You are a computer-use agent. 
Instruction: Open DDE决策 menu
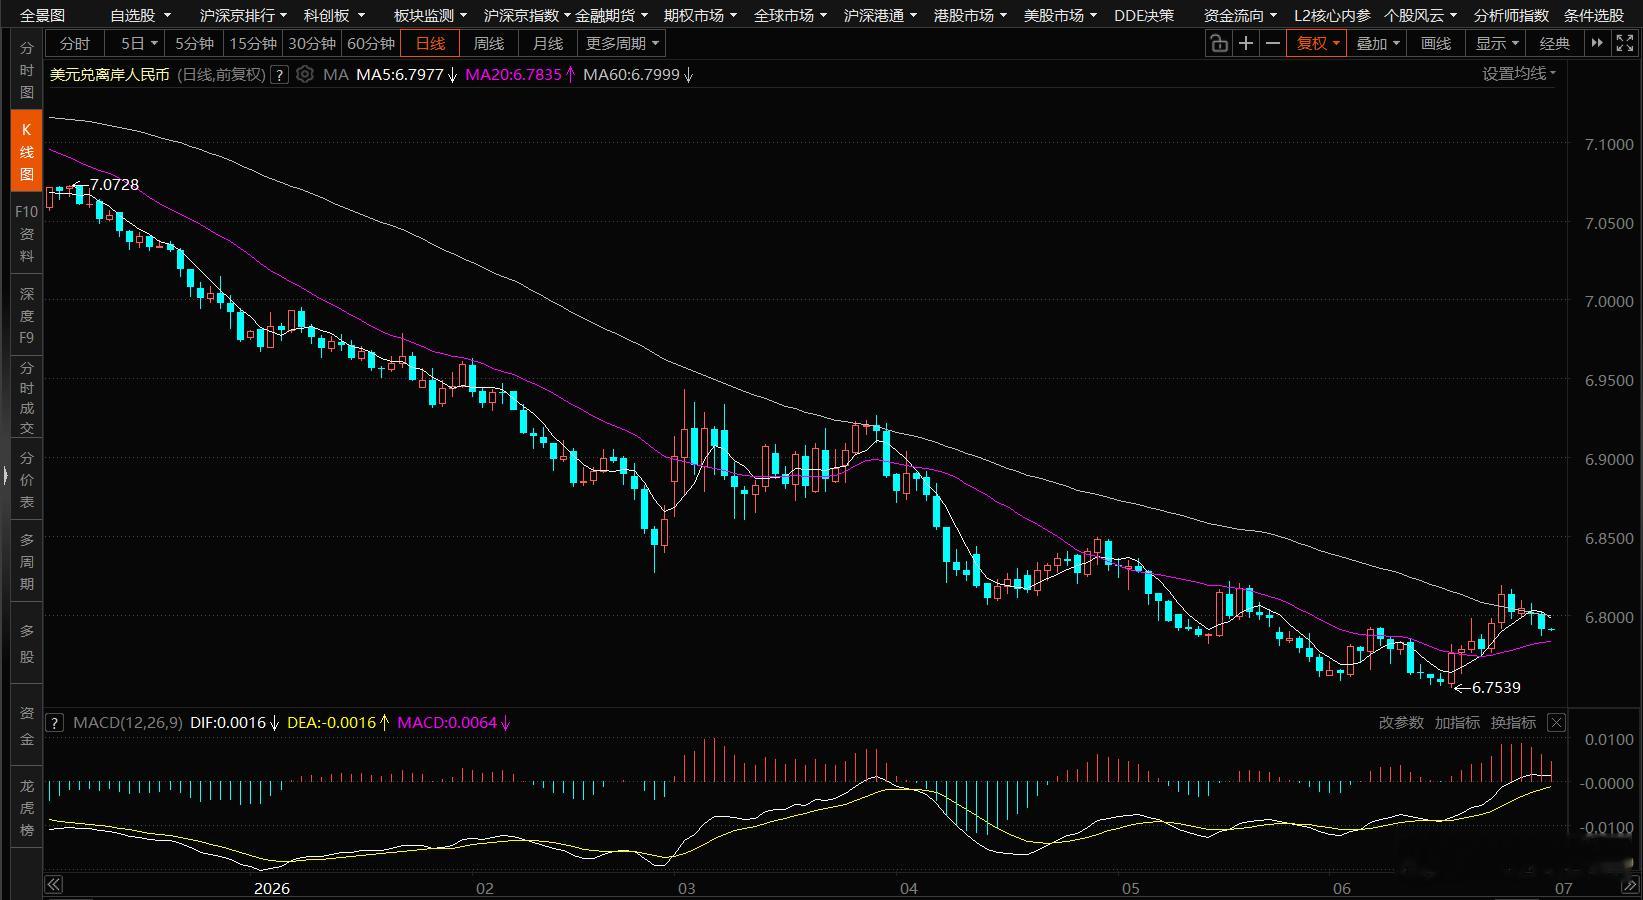[x=1144, y=15]
